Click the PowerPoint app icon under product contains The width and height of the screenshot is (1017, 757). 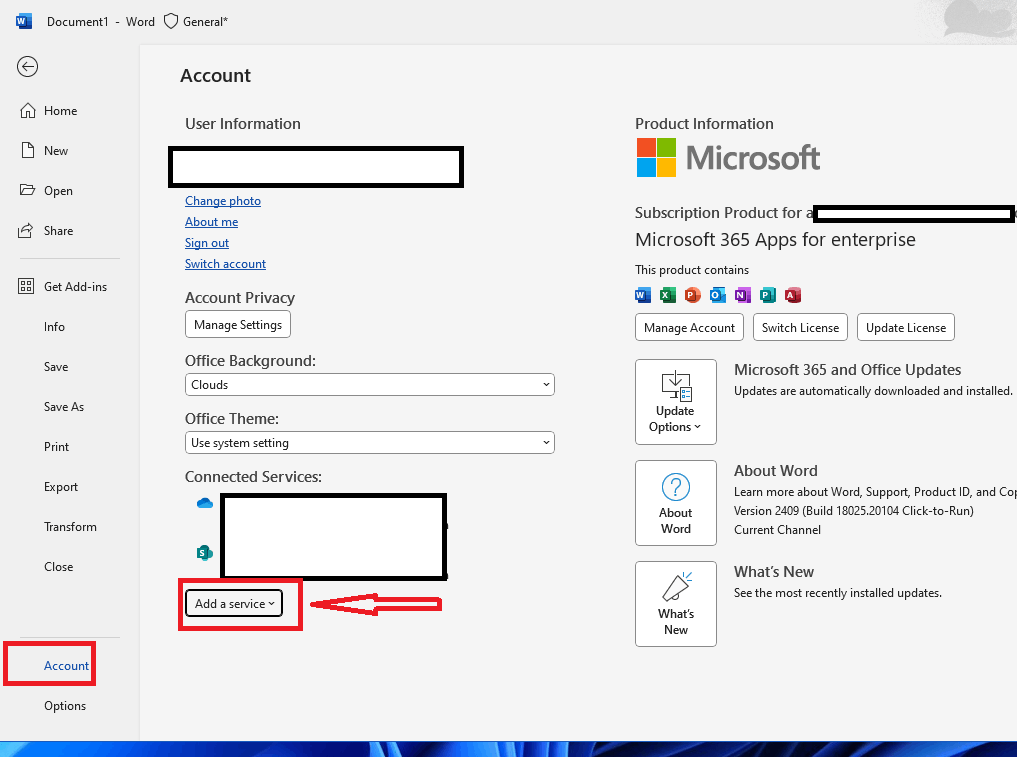(x=692, y=295)
